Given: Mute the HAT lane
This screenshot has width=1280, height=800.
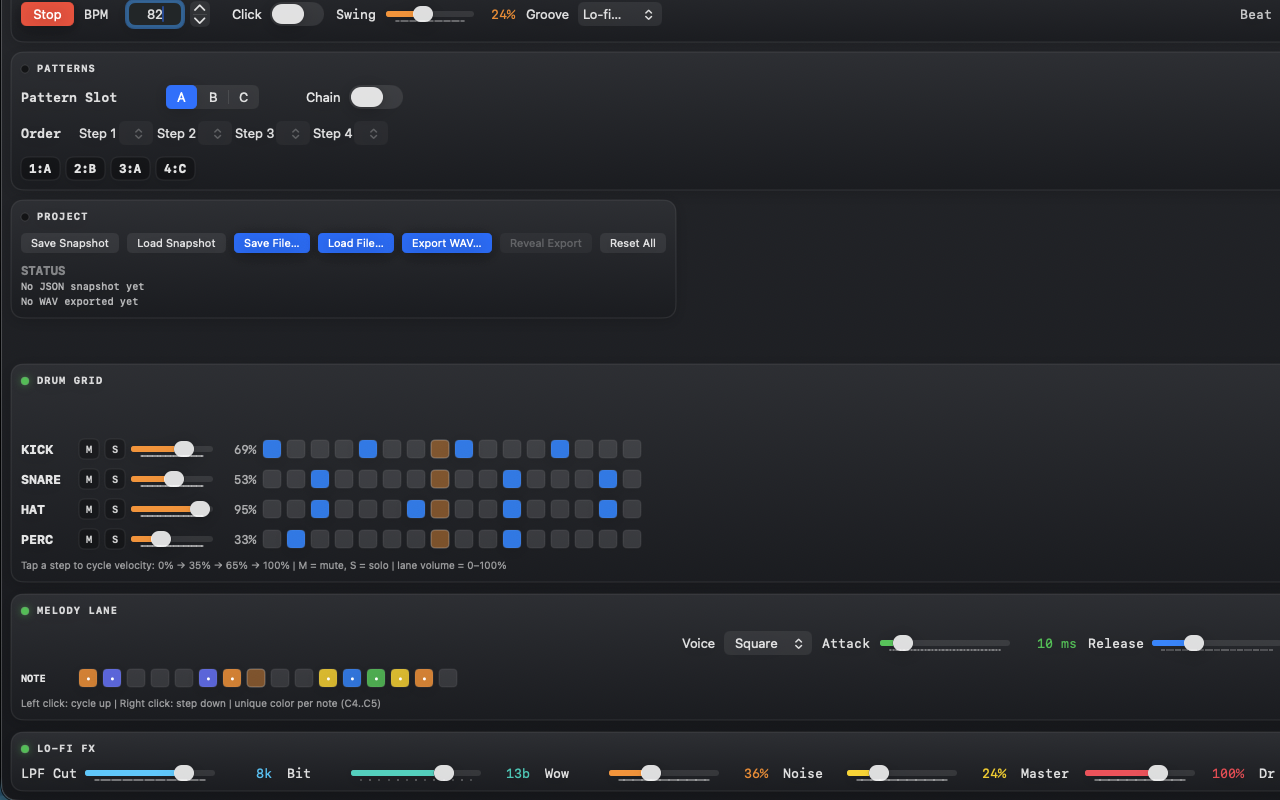Looking at the screenshot, I should click(89, 509).
